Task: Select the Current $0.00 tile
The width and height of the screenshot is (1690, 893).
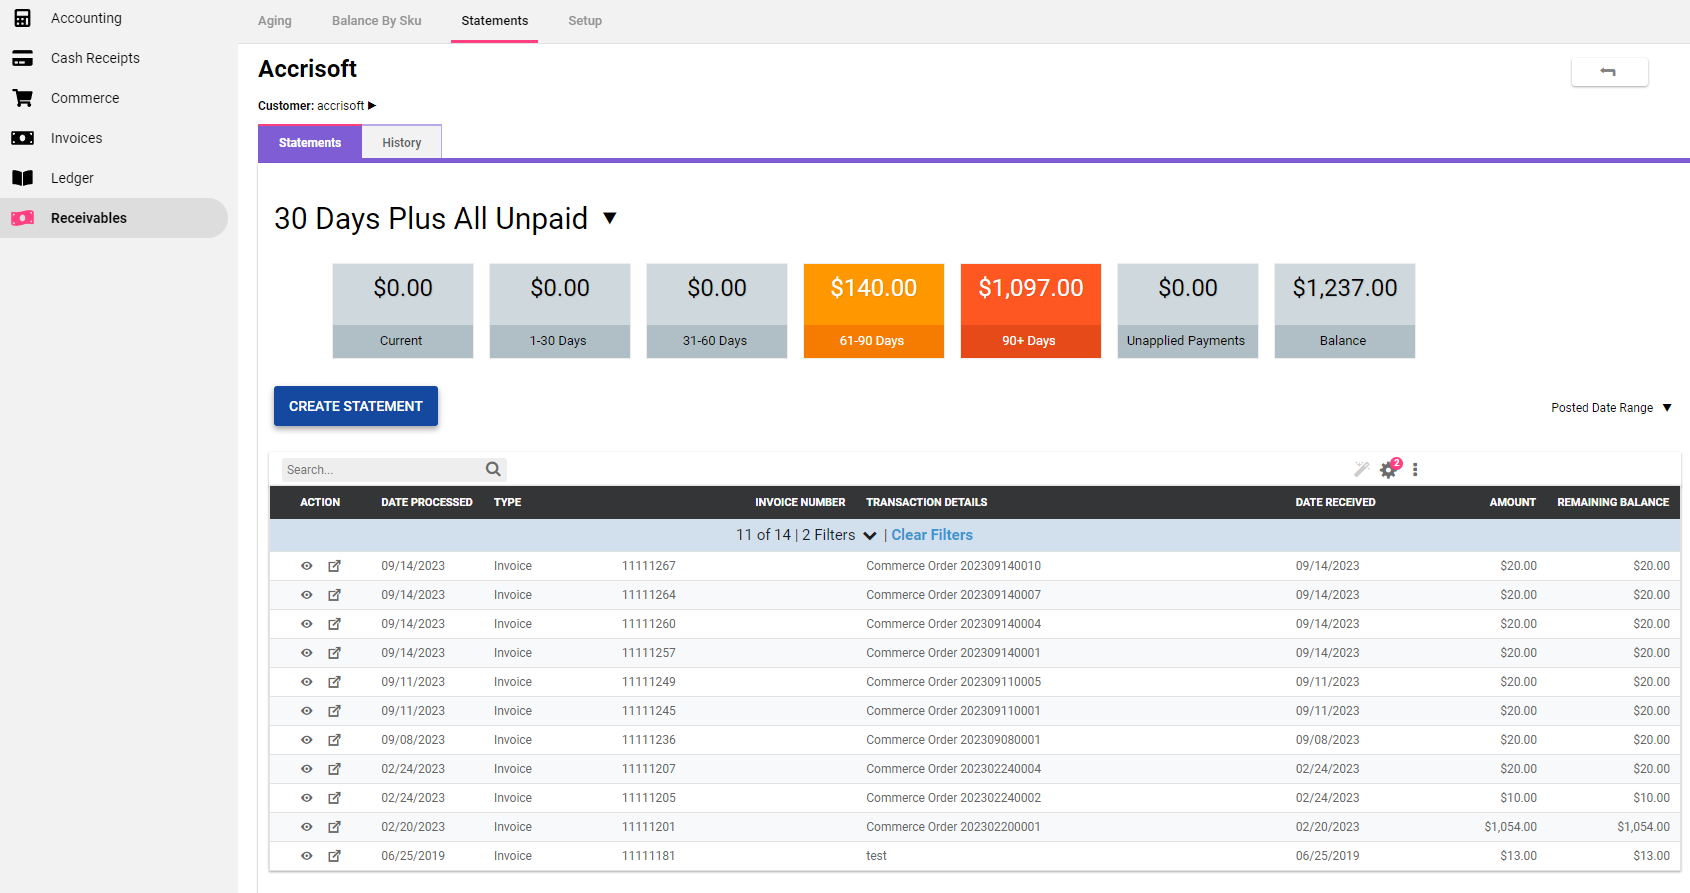Action: pos(403,311)
